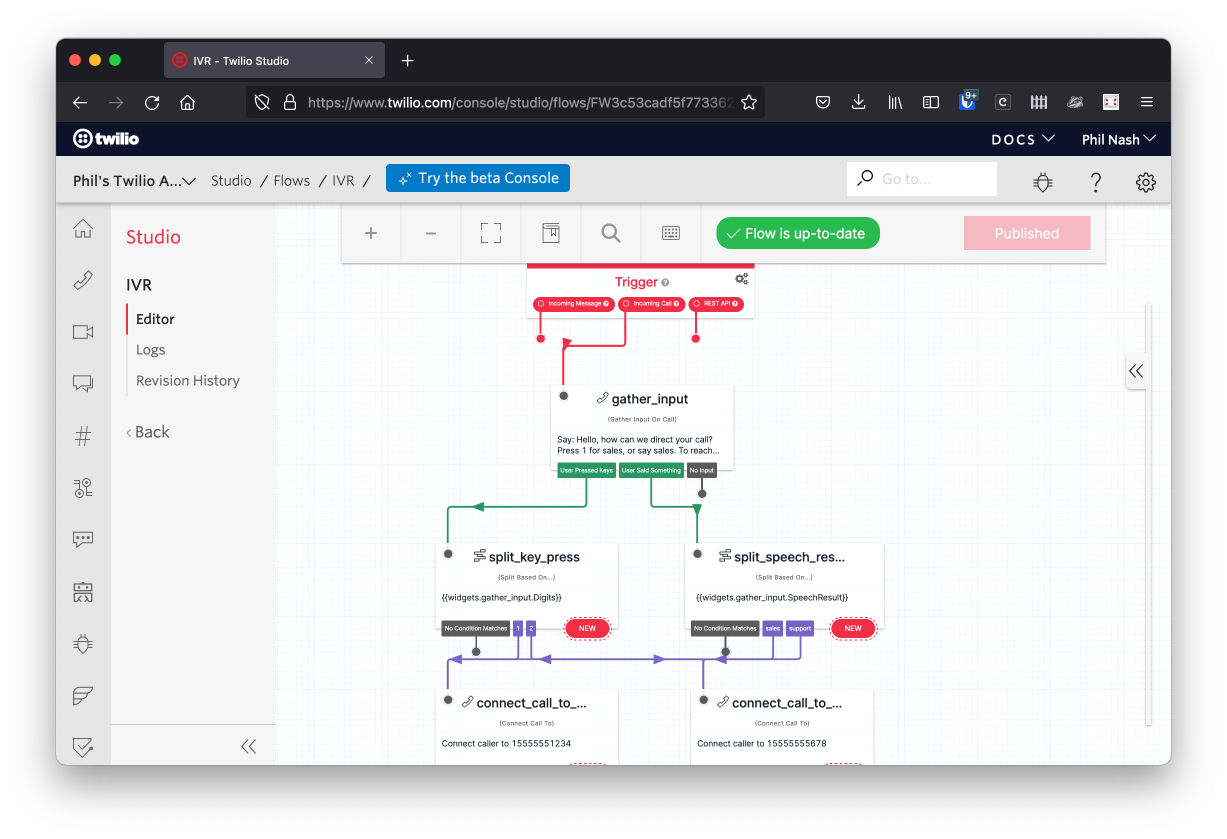Expand the right-hand widget panel

coord(1136,371)
